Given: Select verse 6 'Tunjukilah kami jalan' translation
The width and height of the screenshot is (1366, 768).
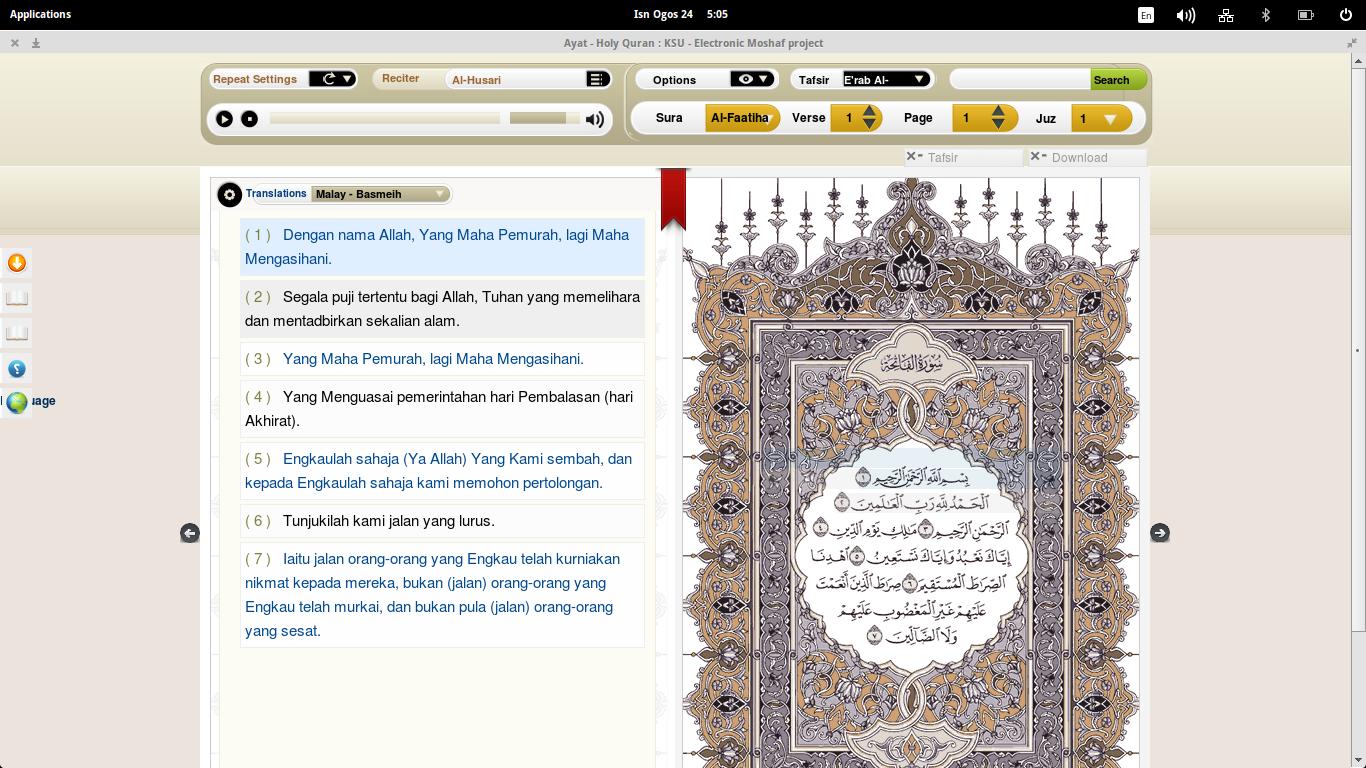Looking at the screenshot, I should [442, 521].
